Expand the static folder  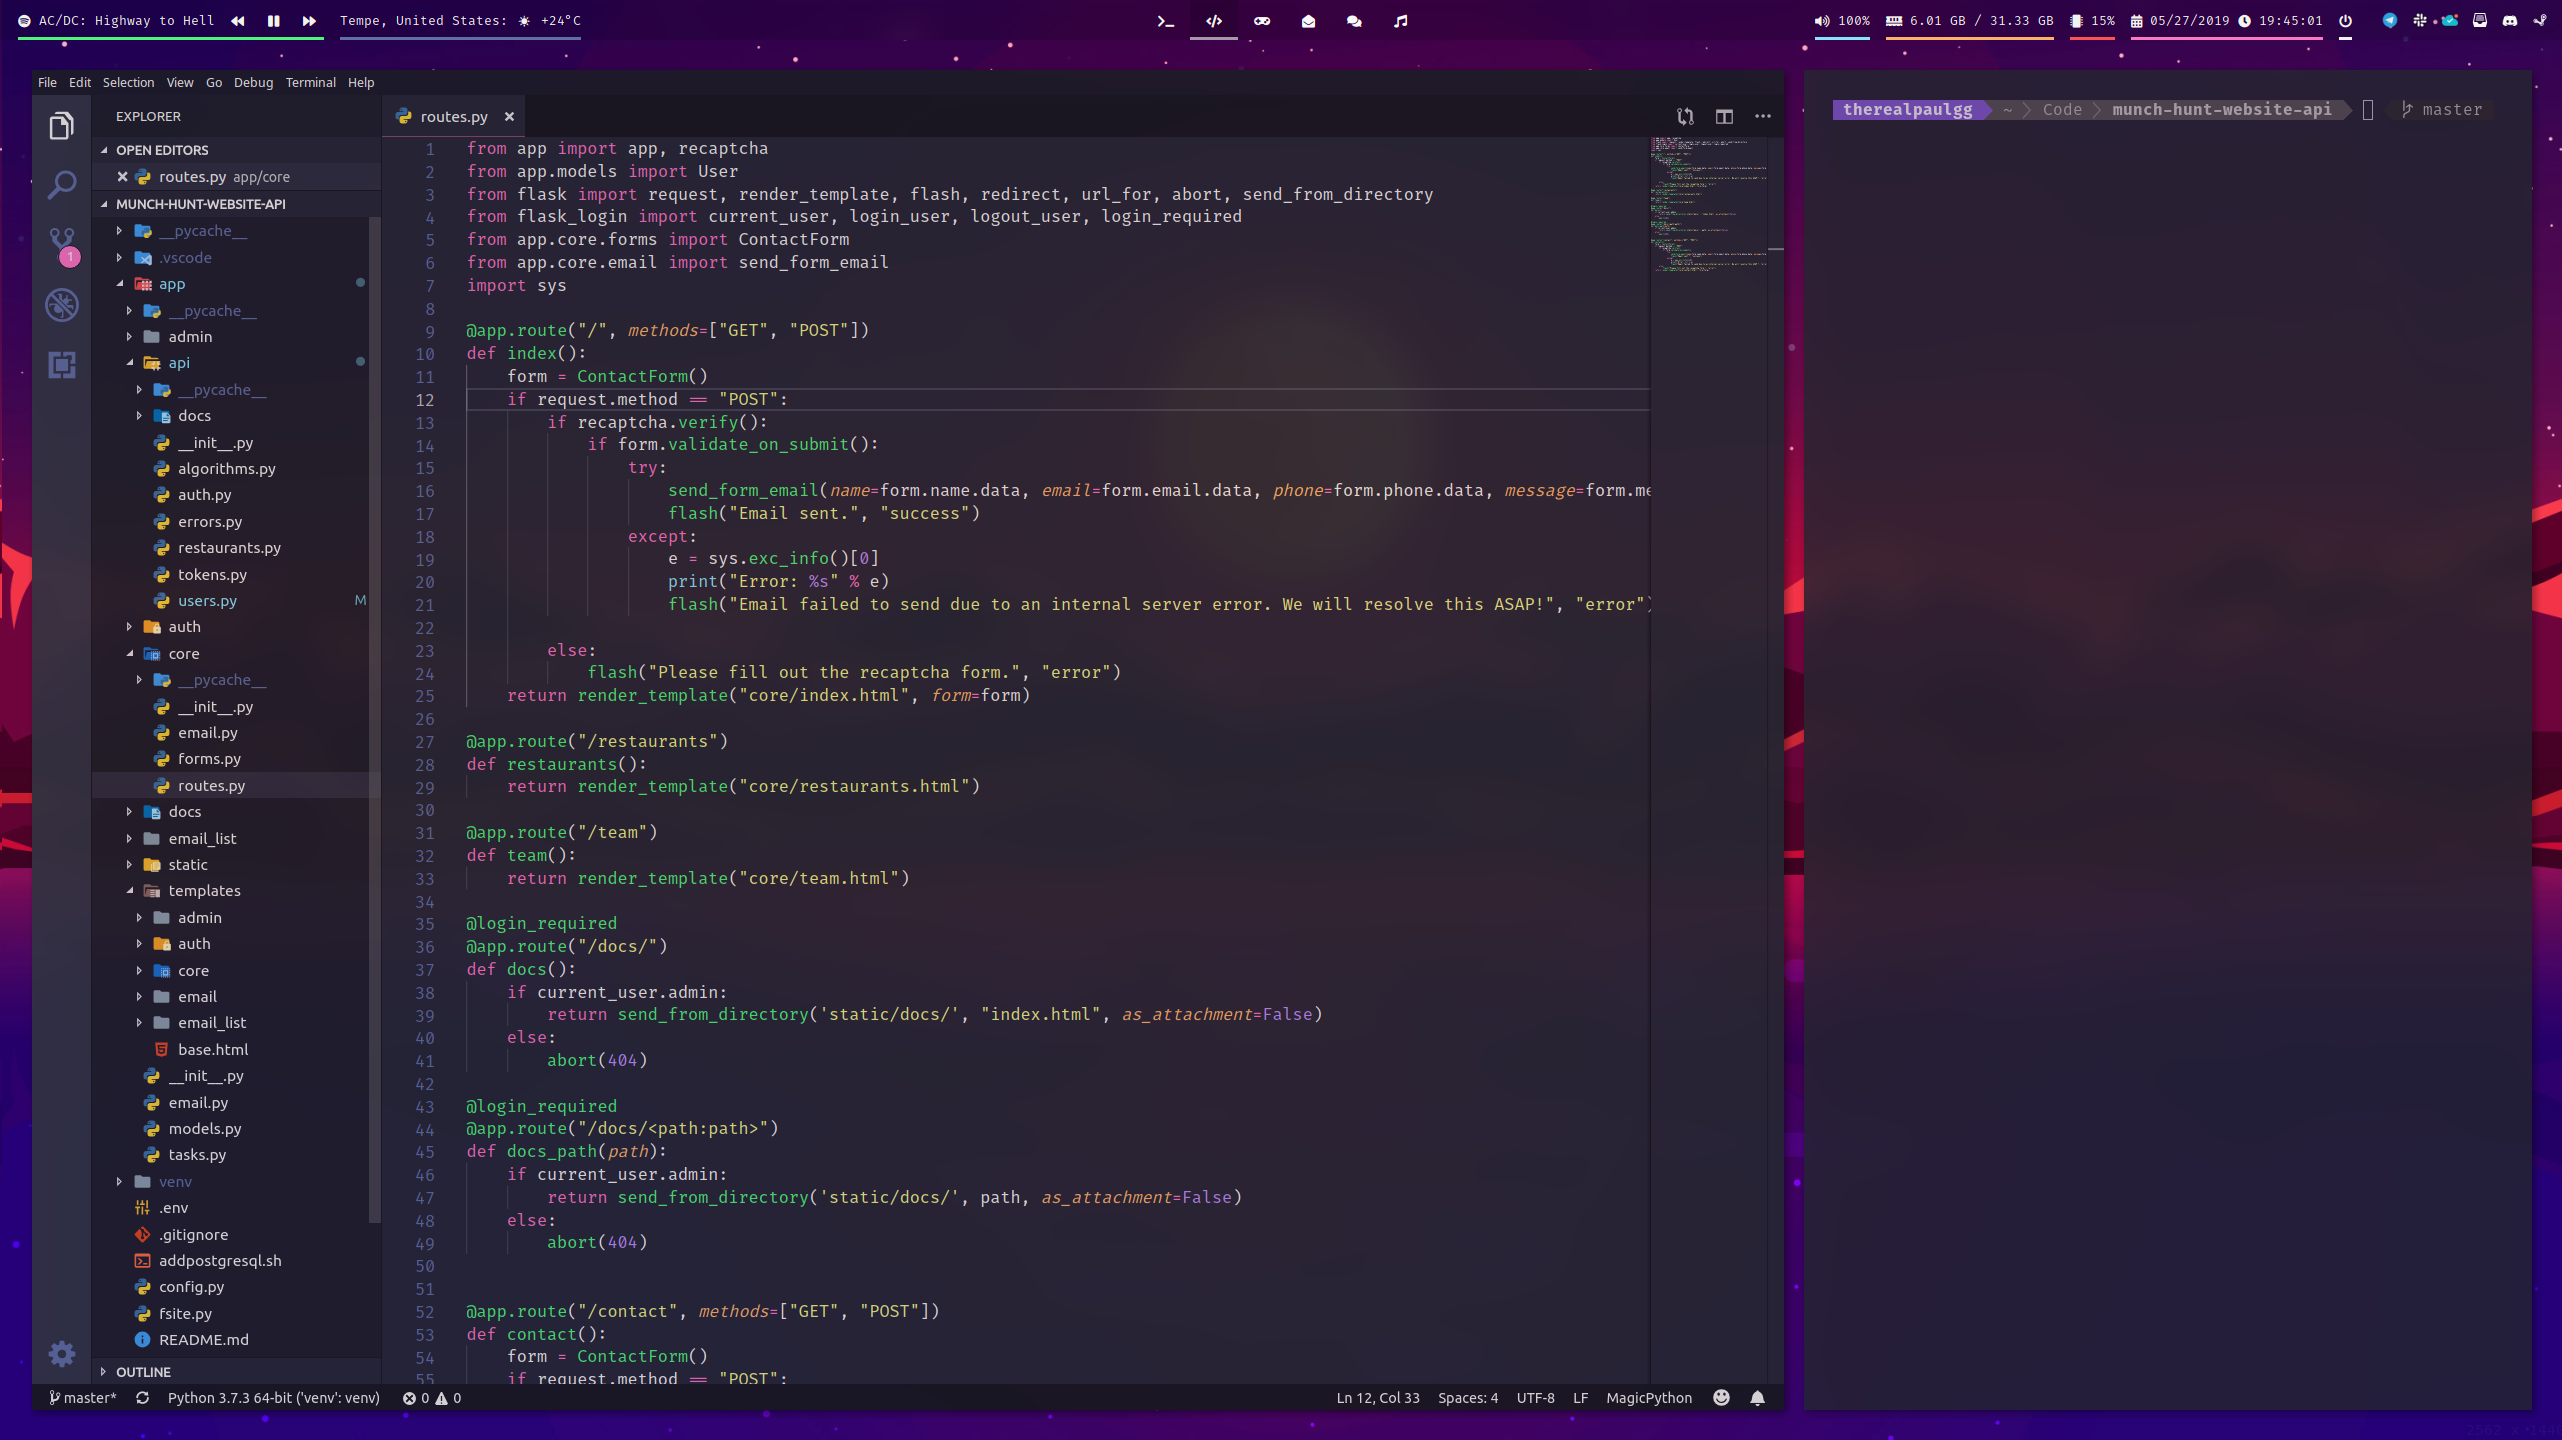point(188,865)
